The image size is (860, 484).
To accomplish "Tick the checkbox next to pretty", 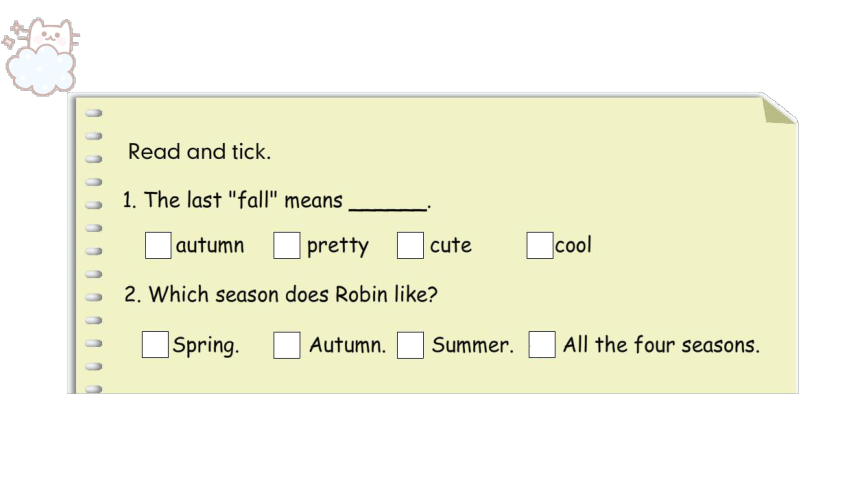I will click(287, 245).
